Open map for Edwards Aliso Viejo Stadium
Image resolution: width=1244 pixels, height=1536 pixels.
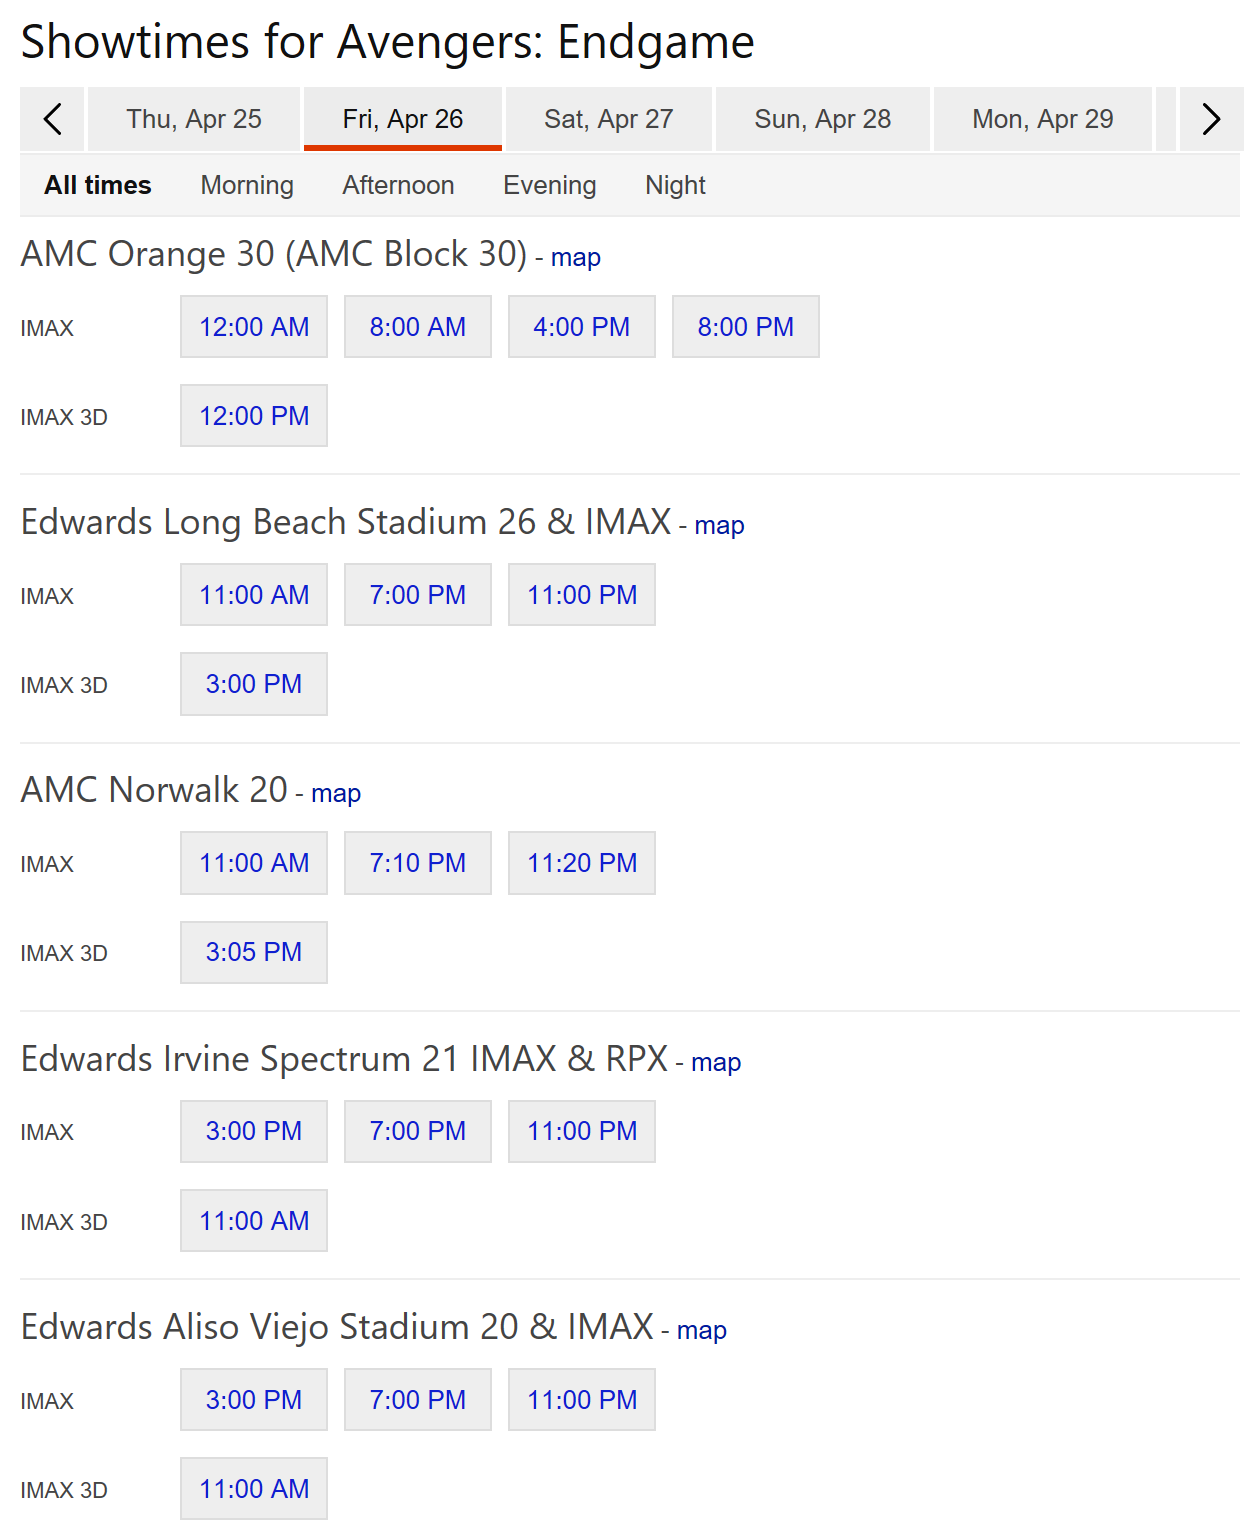[701, 1331]
